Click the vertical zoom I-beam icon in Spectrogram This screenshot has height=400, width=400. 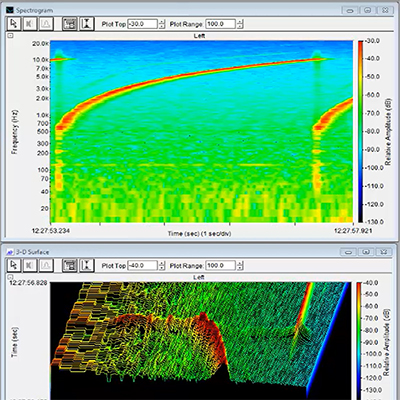(x=86, y=24)
